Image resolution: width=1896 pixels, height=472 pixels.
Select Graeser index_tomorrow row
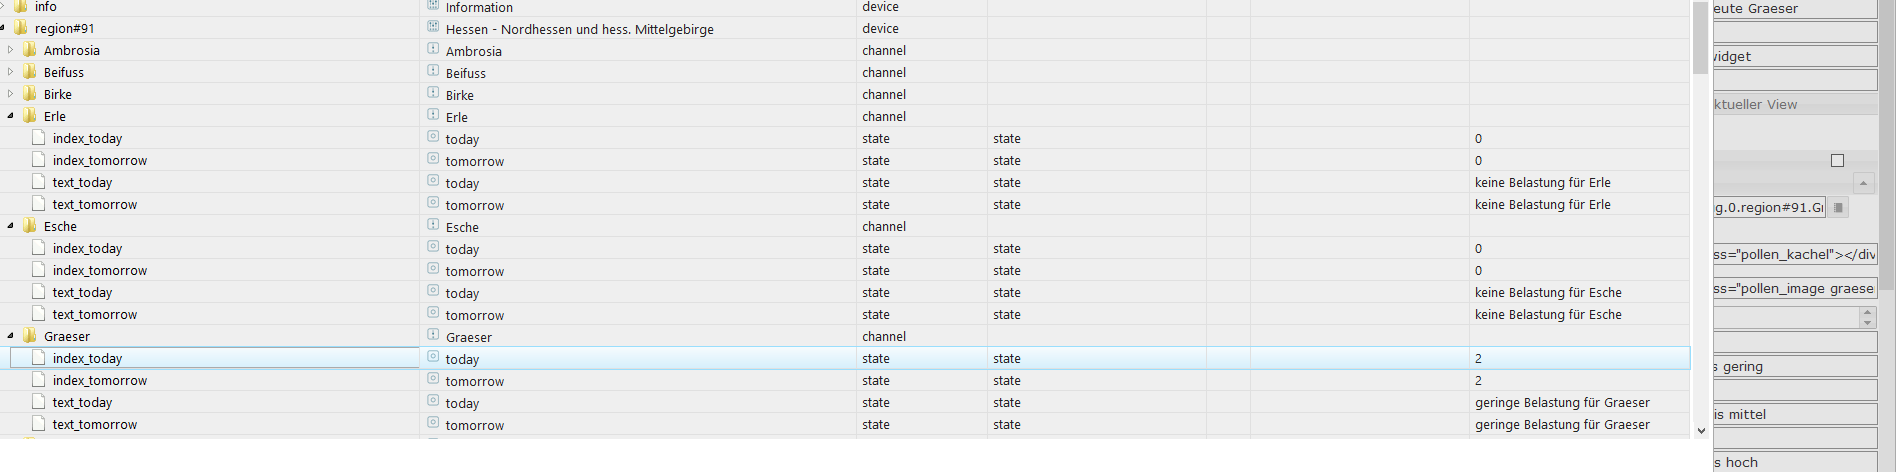point(100,380)
